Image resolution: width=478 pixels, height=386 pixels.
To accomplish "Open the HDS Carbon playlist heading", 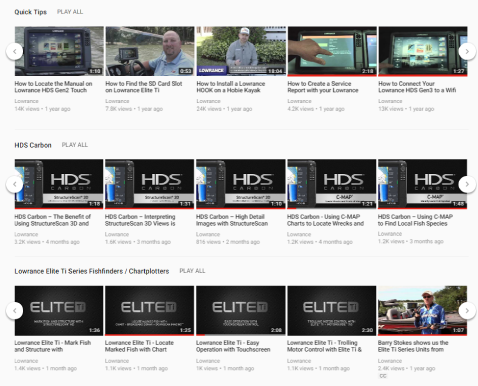I will [x=33, y=145].
